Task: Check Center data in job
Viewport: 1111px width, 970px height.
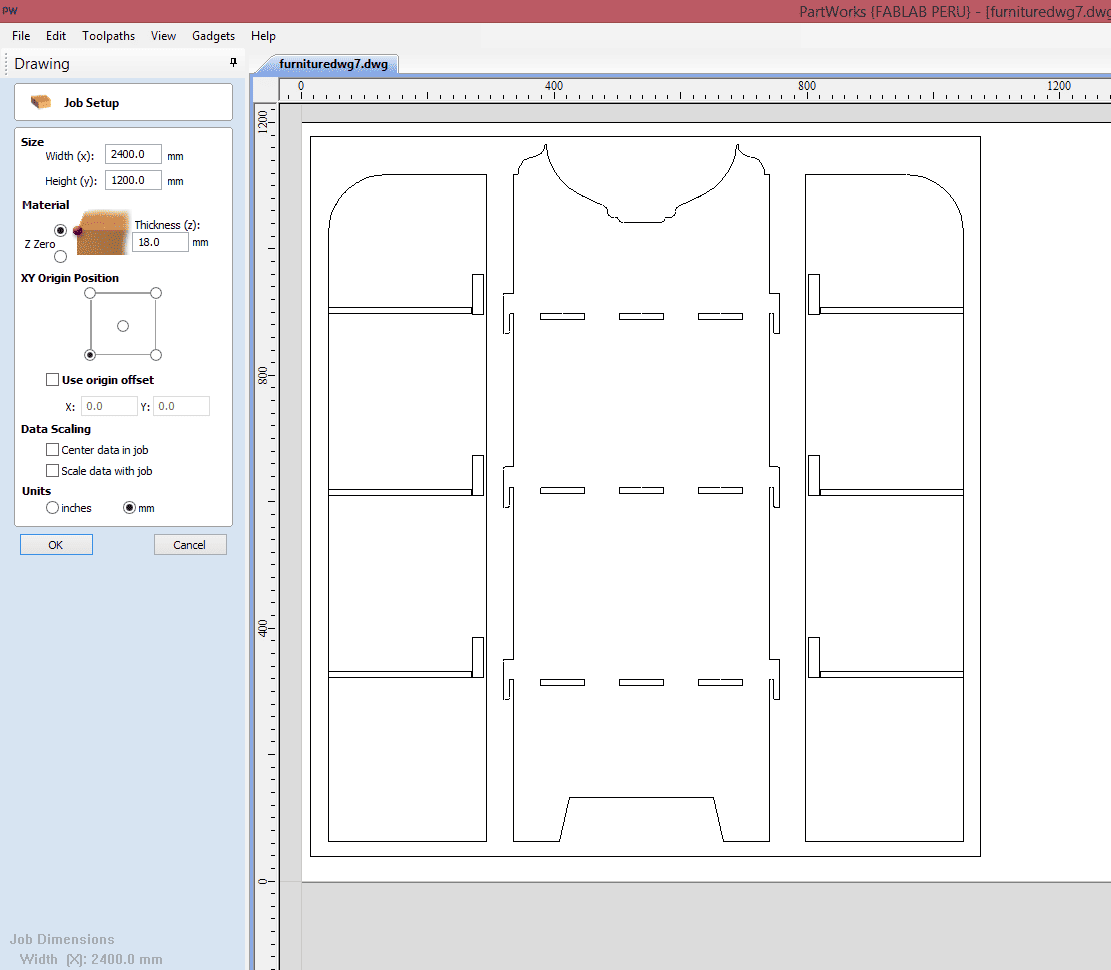Action: click(52, 449)
